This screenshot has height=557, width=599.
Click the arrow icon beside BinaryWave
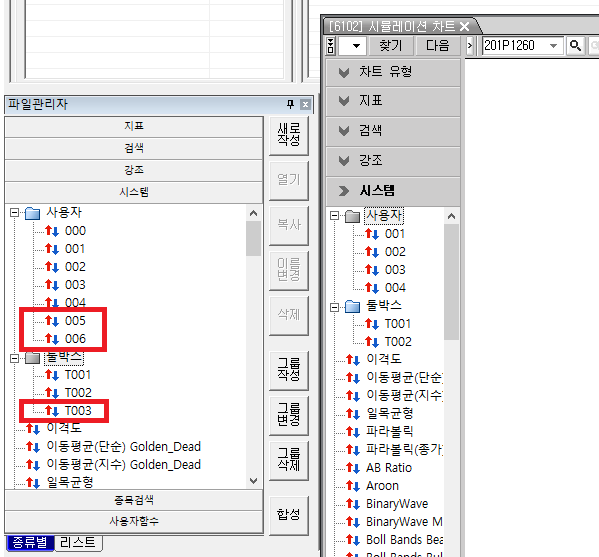point(353,504)
